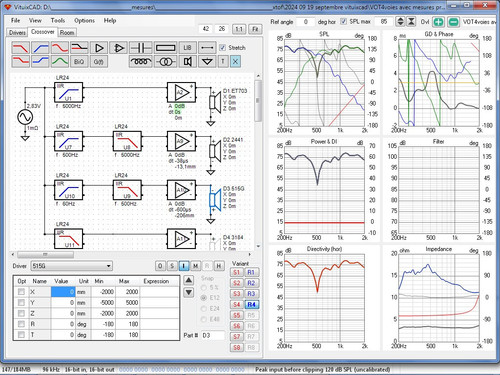The image size is (500, 375).
Task: Add a passive low-pass filter block (red, top row)
Action: tap(20, 48)
